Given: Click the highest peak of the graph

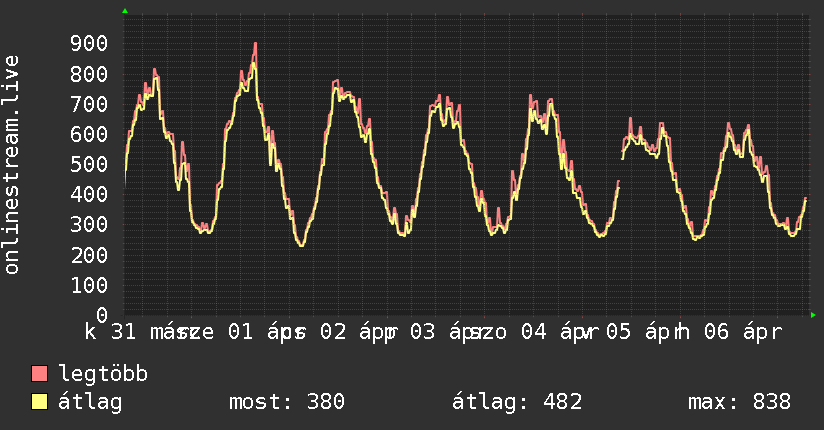Looking at the screenshot, I should tap(255, 44).
